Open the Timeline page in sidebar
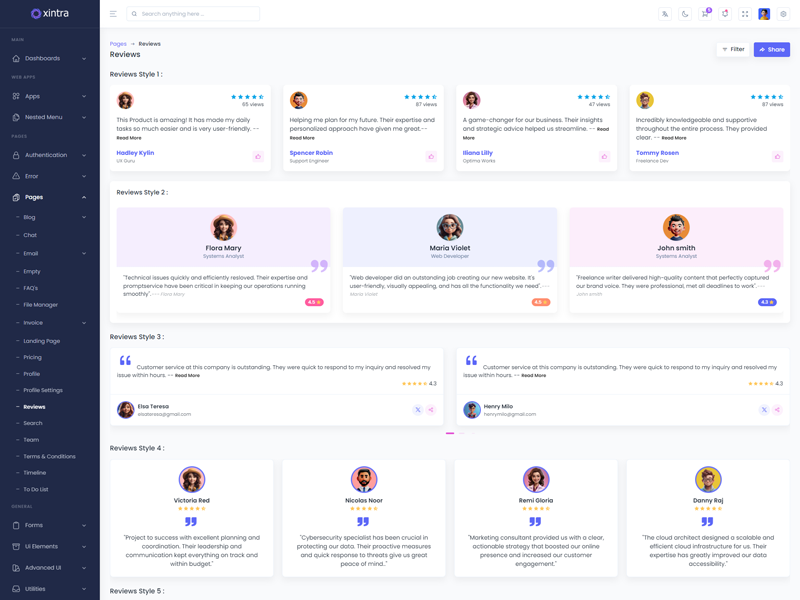 35,473
